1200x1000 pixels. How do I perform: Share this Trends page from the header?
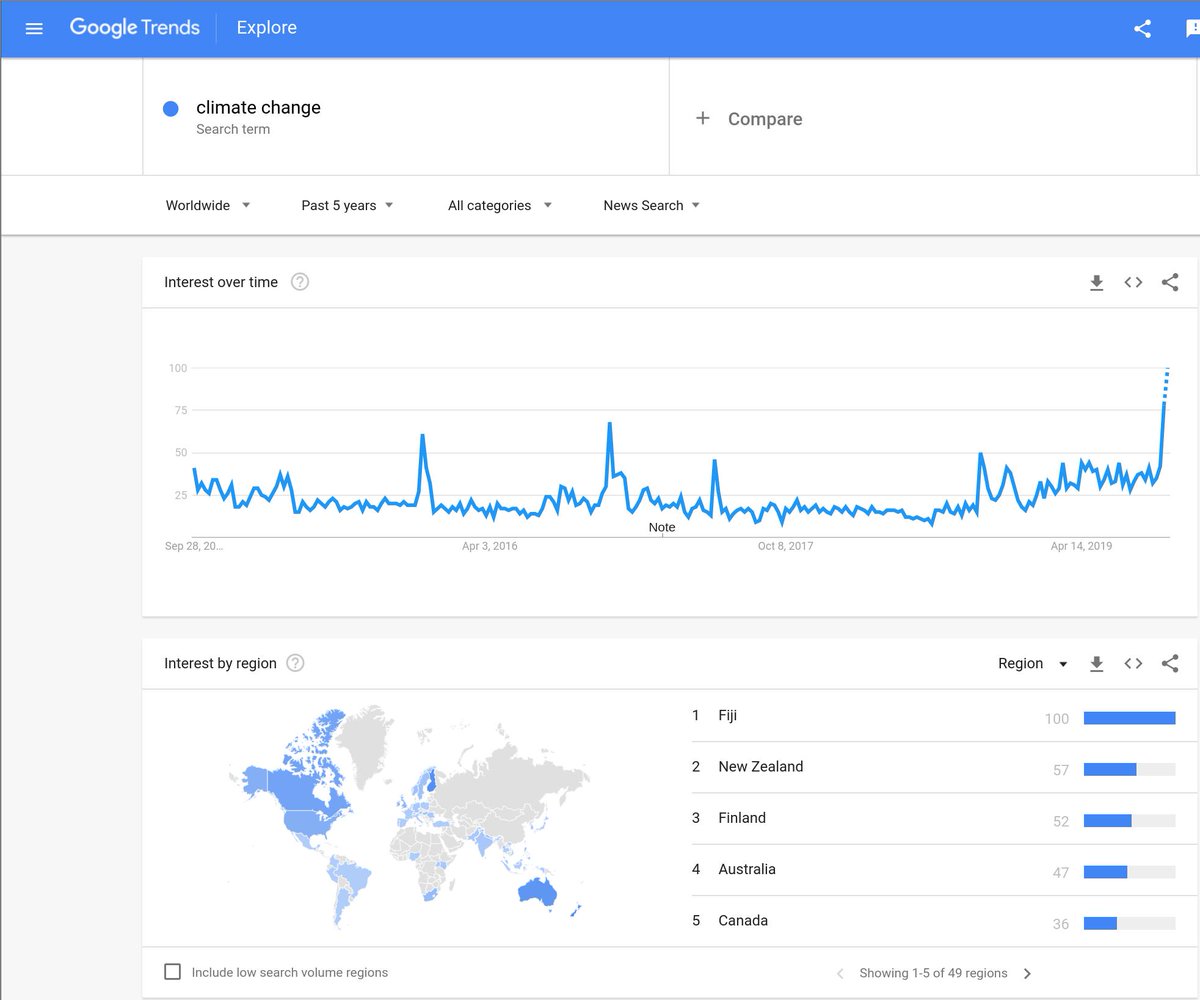tap(1142, 28)
